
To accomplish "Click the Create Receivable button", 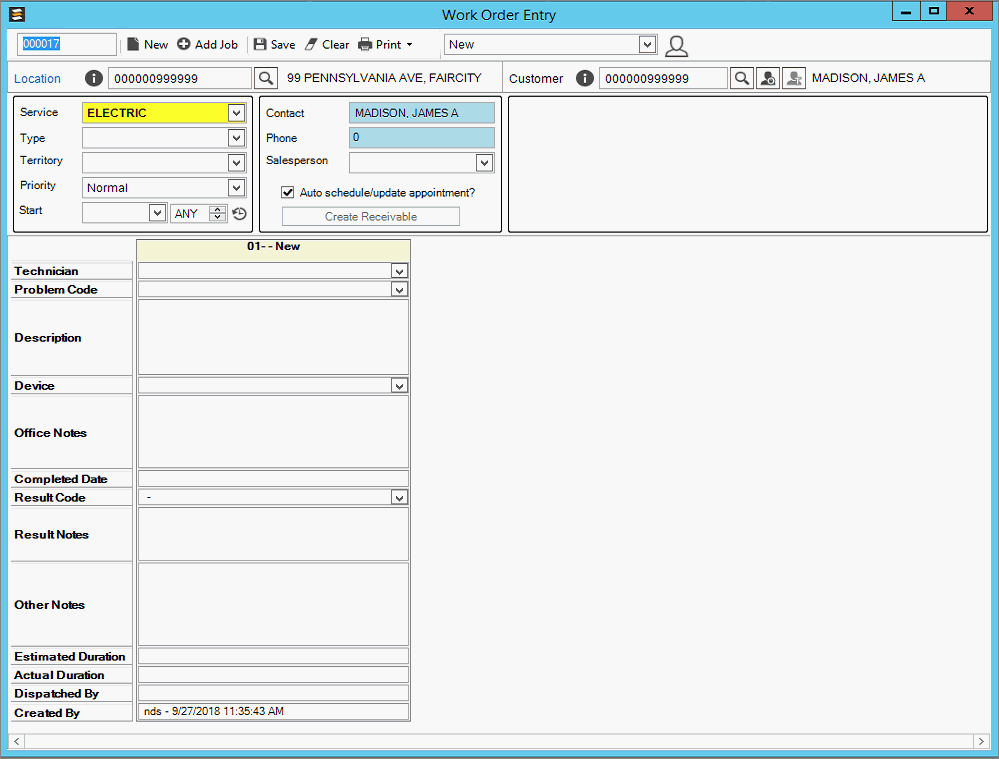I will pos(370,215).
